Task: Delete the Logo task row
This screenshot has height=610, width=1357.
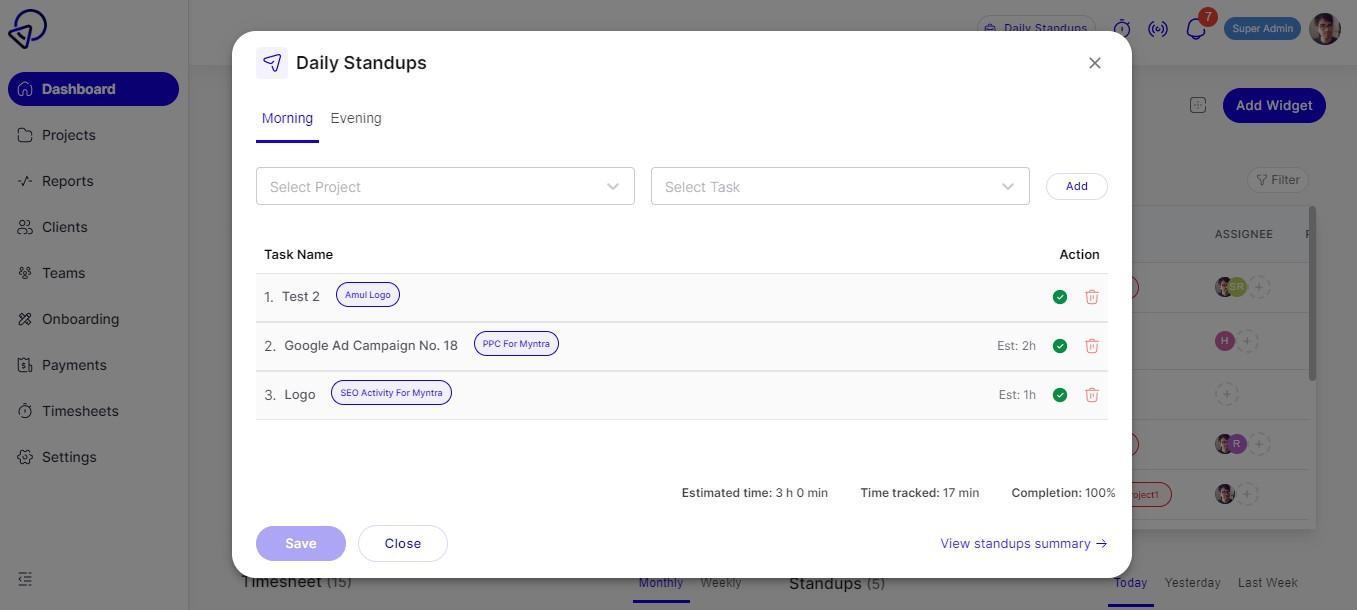Action: tap(1092, 395)
